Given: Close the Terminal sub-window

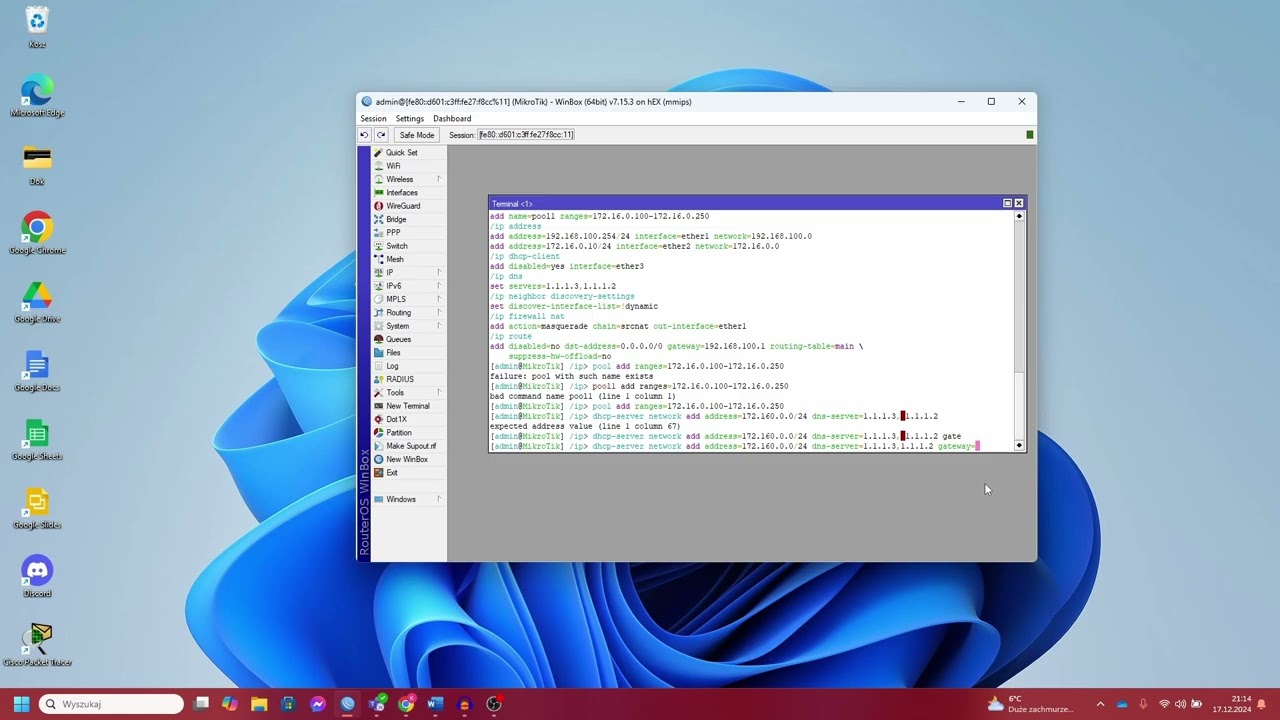Looking at the screenshot, I should tap(1019, 203).
